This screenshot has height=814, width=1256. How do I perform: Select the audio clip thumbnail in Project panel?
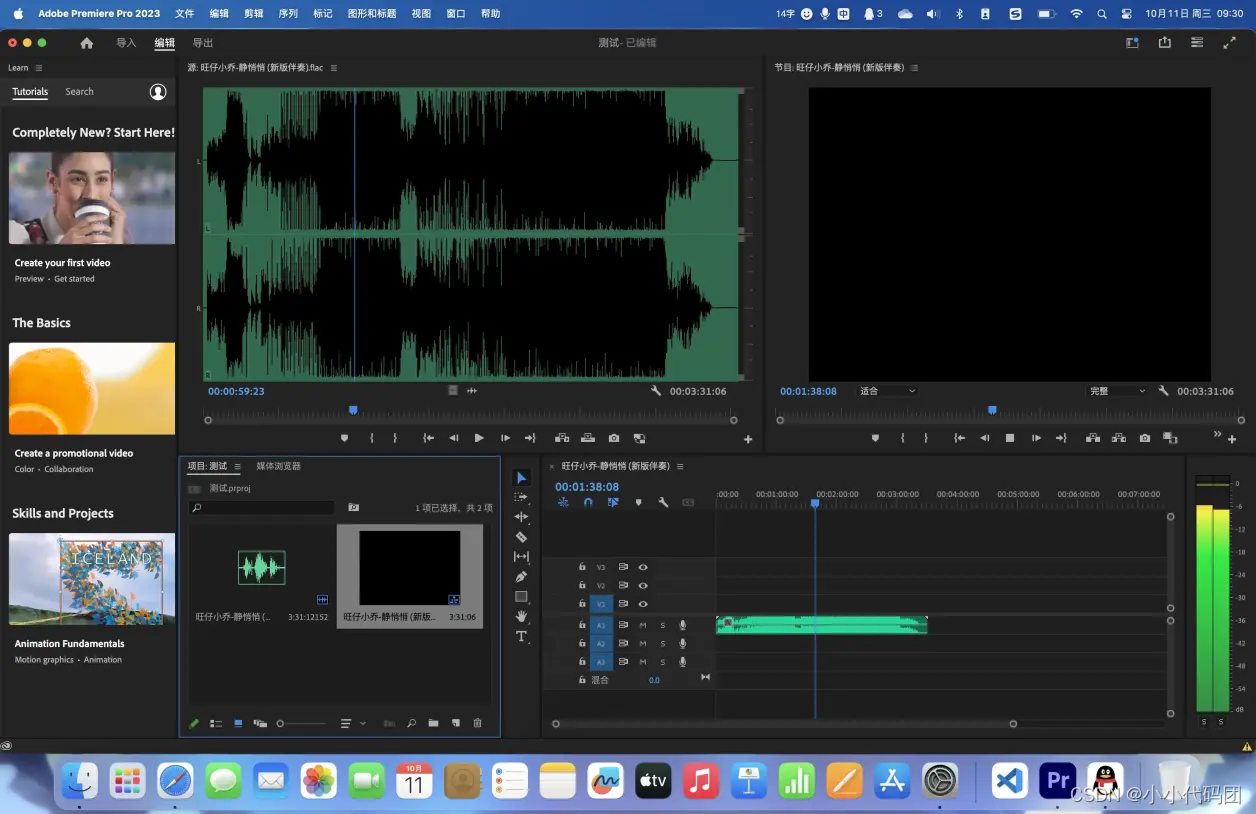(261, 568)
